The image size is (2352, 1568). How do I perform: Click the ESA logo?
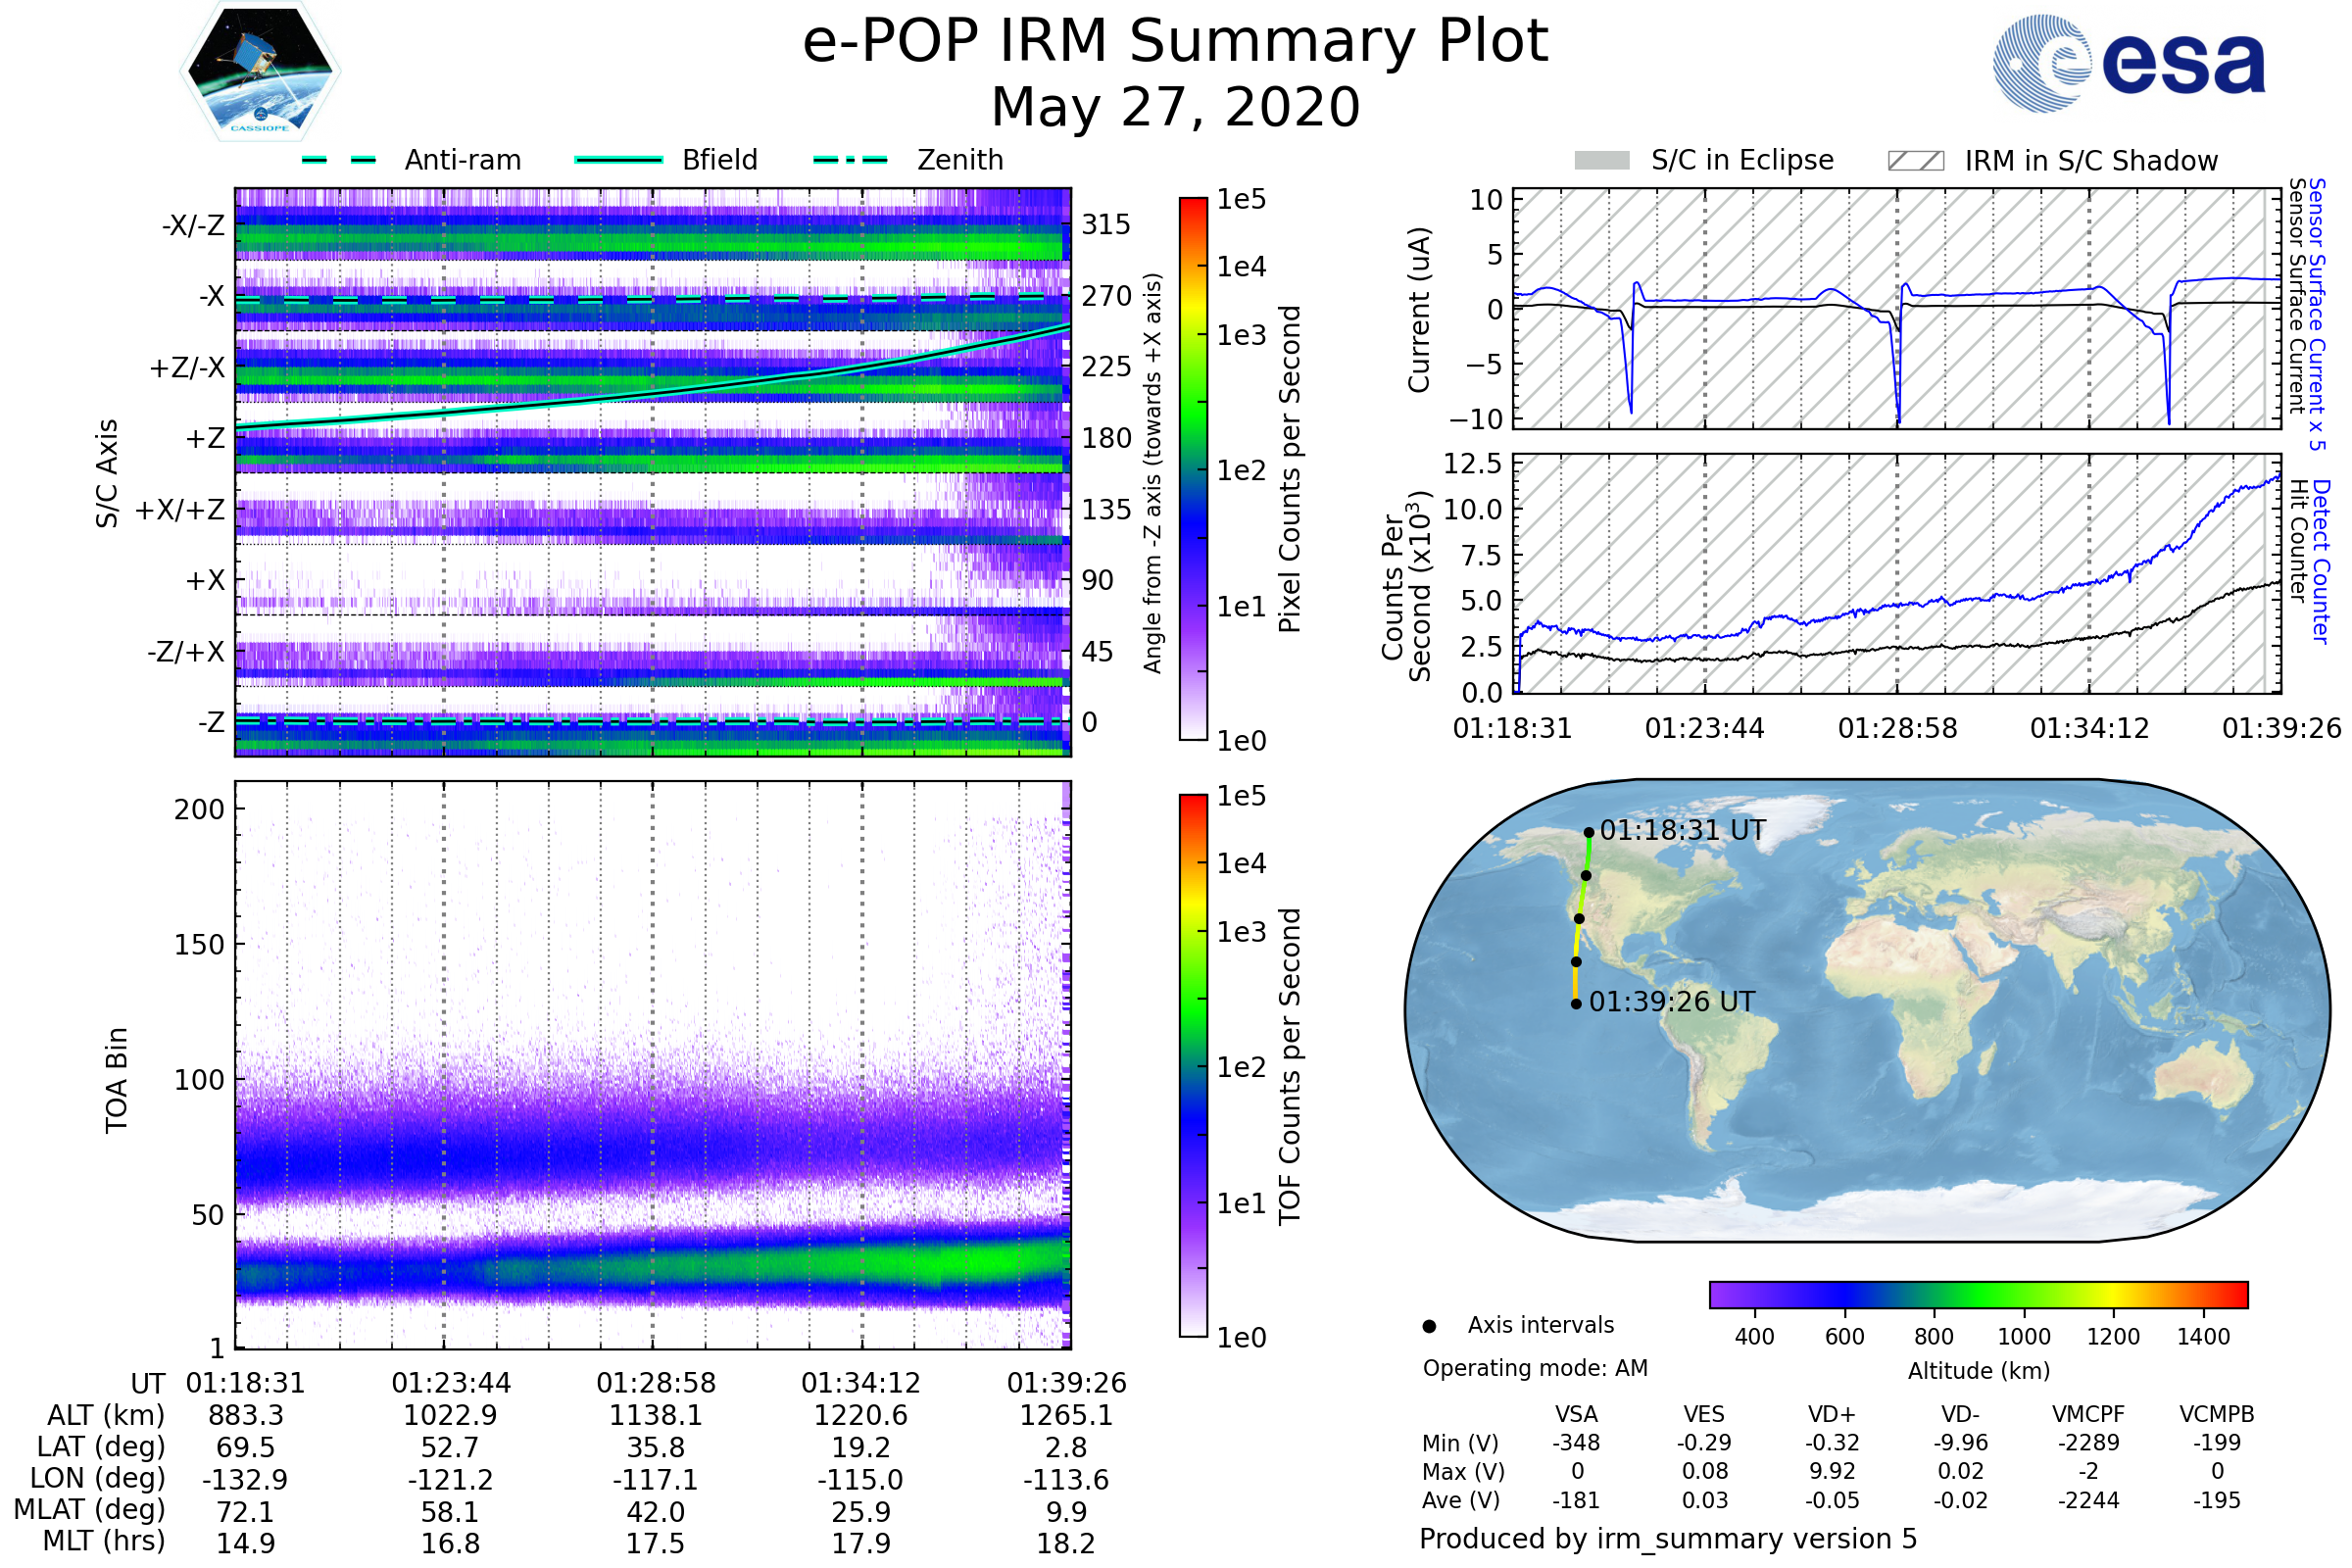point(2130,62)
